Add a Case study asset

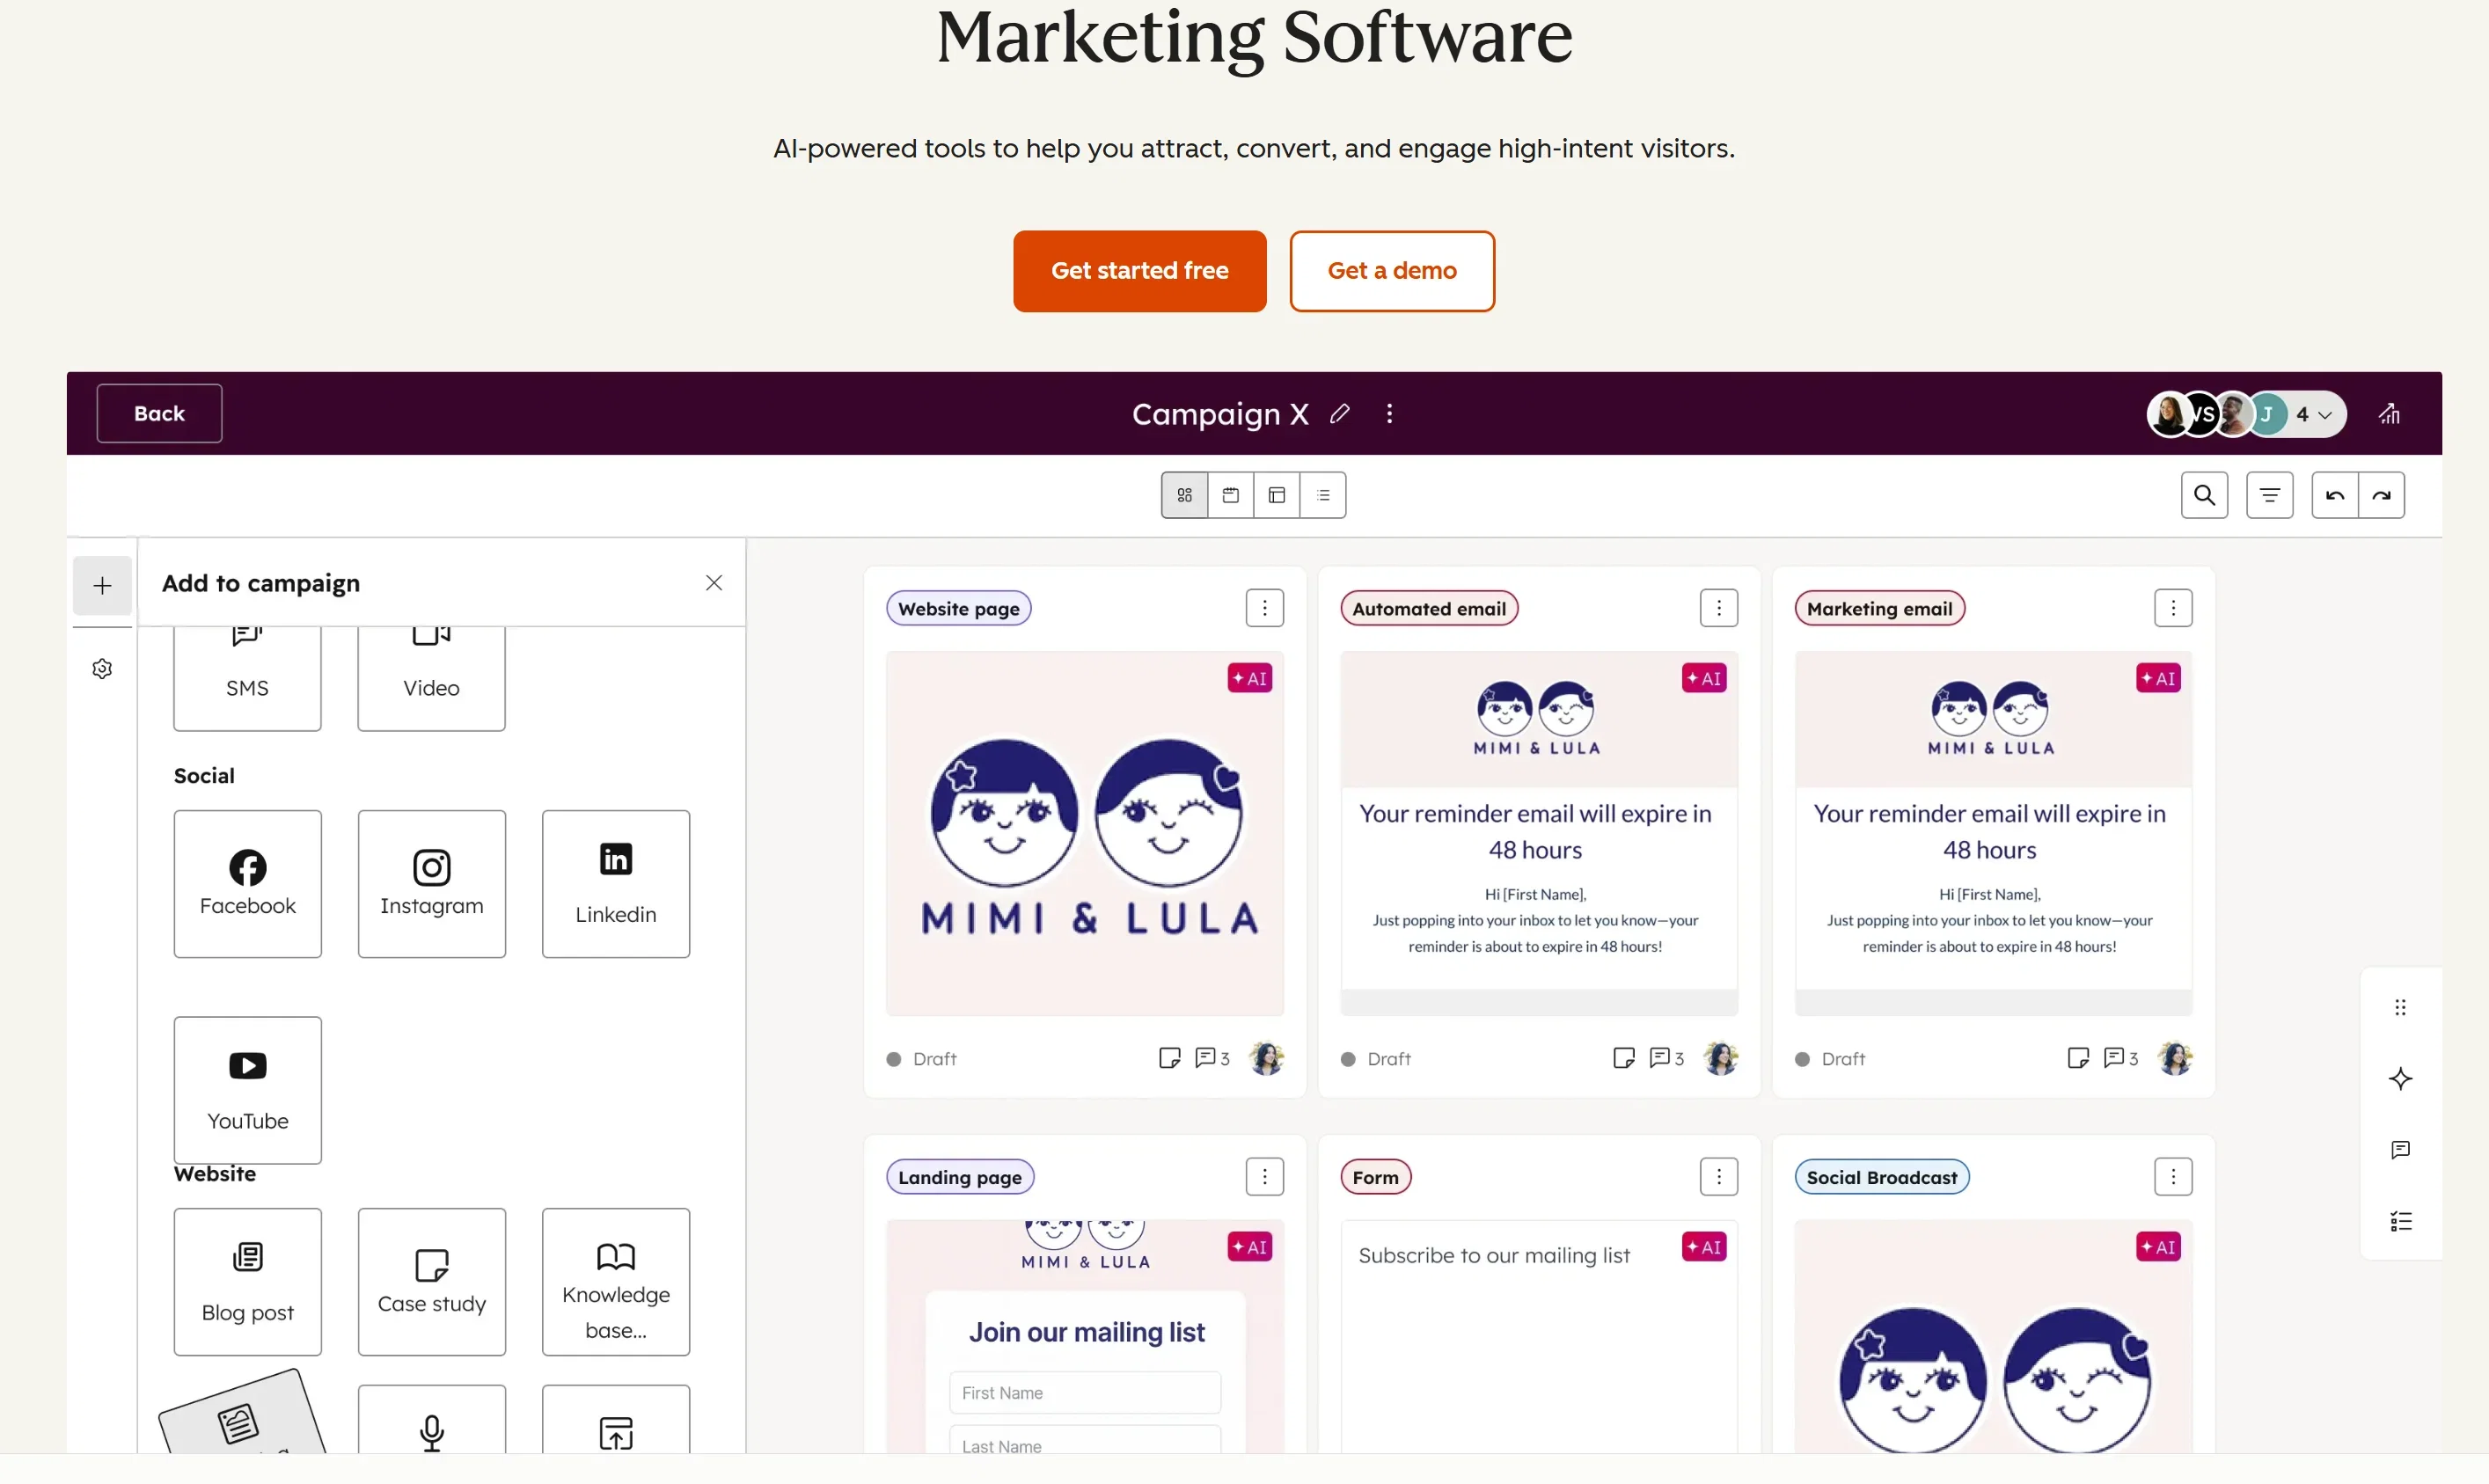click(431, 1282)
